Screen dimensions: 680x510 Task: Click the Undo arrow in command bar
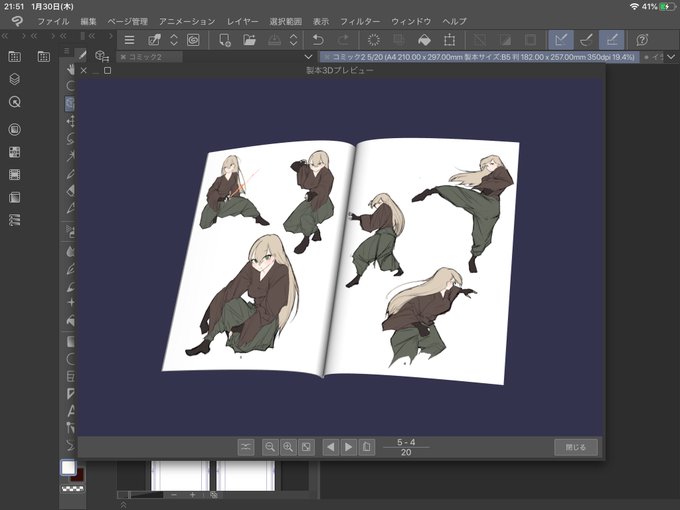[x=318, y=40]
